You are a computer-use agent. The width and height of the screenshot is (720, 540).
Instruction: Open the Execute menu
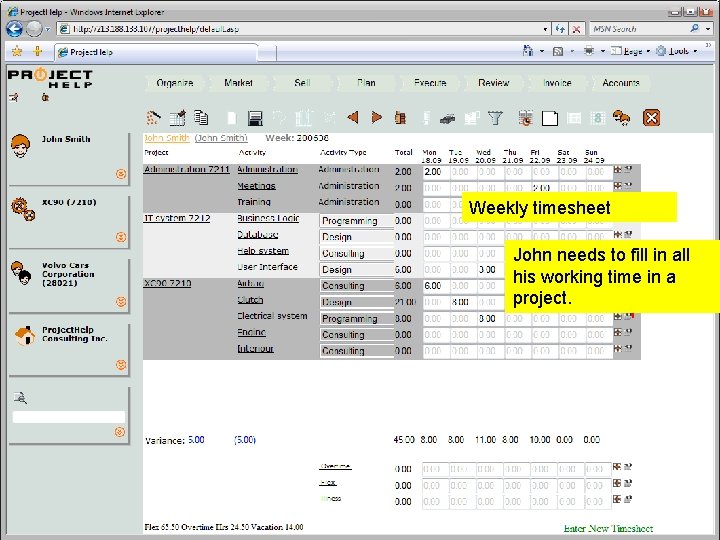(x=430, y=83)
